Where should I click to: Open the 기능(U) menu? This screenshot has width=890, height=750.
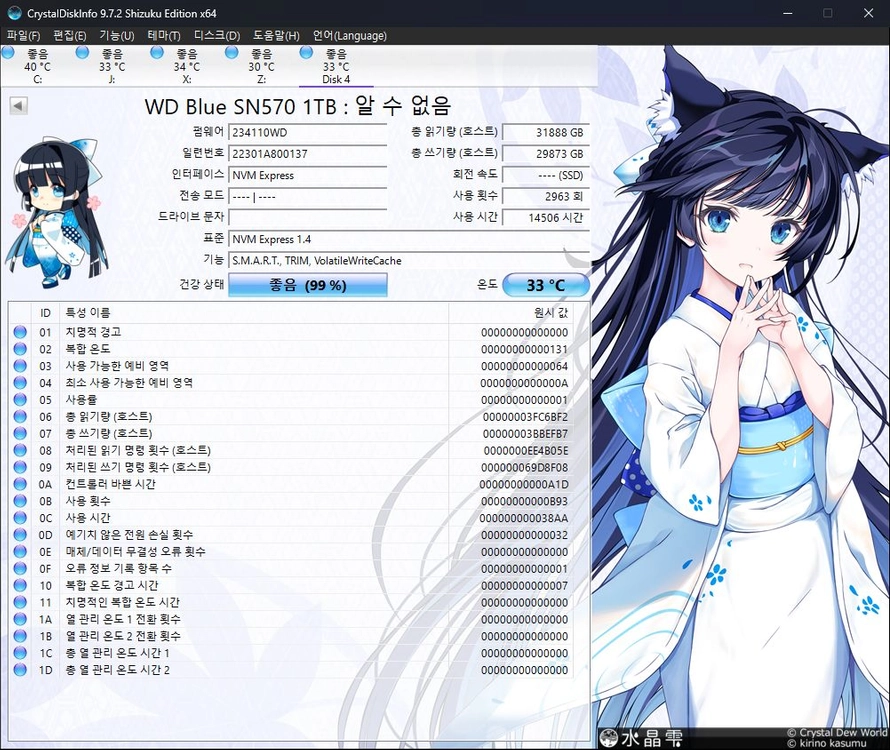tap(117, 36)
